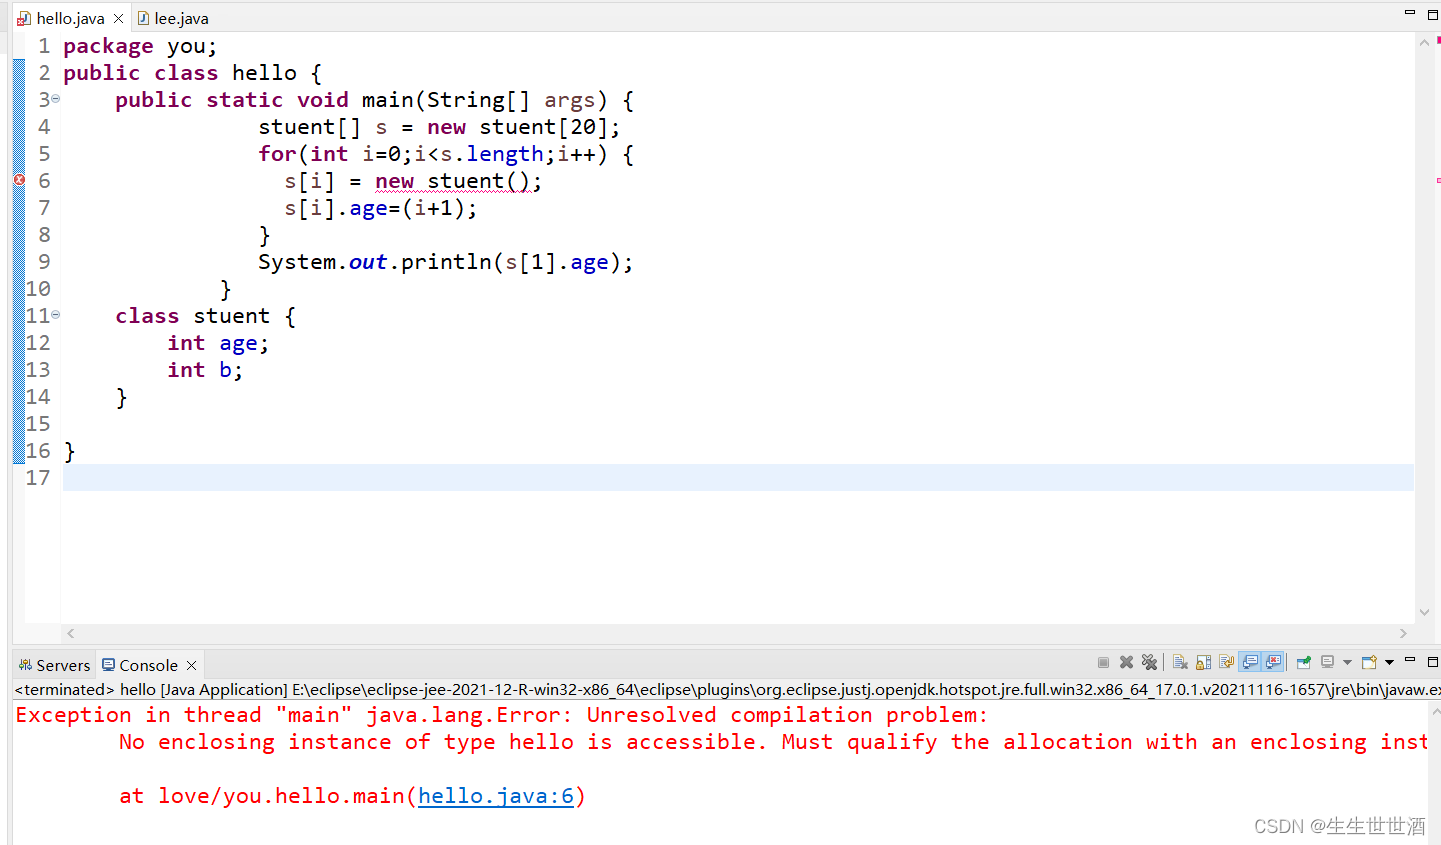Collapse the stuent class fold on line 11
1441x845 pixels.
54,314
